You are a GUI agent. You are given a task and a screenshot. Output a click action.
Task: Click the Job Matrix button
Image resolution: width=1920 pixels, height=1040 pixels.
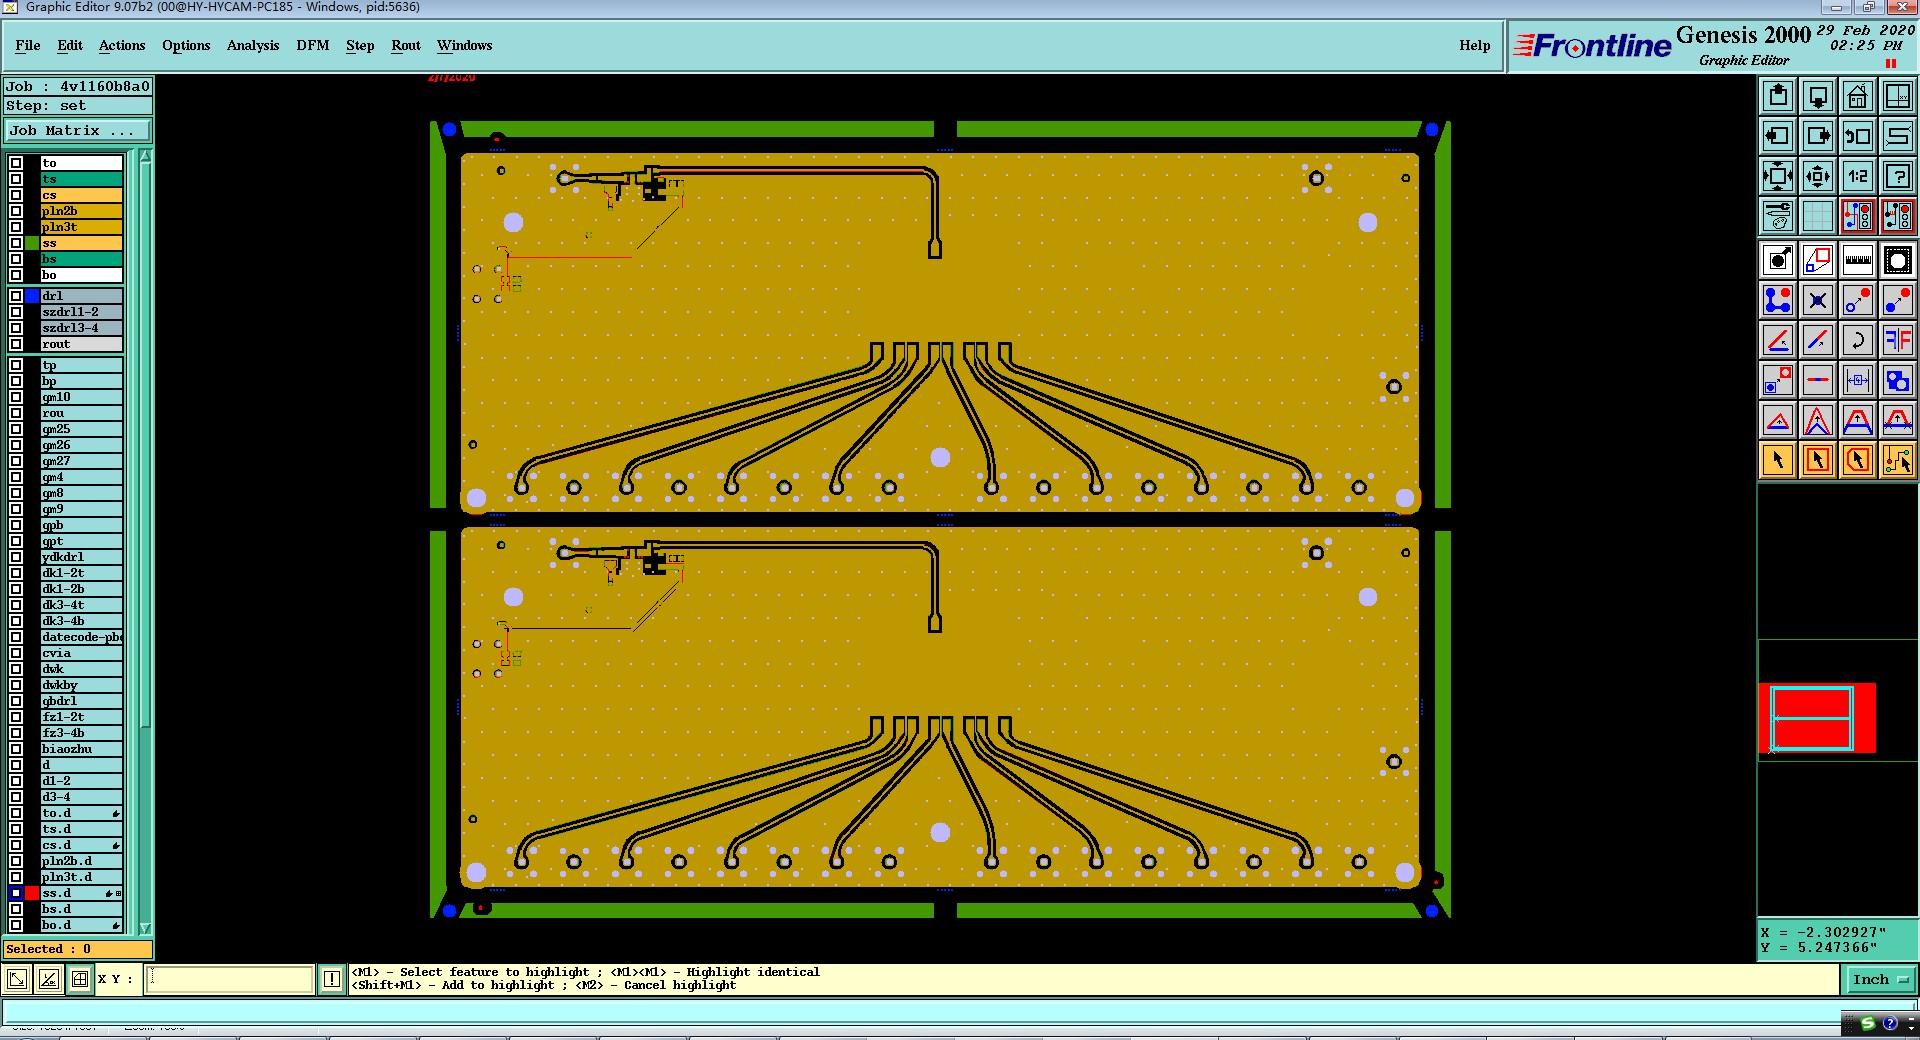78,131
